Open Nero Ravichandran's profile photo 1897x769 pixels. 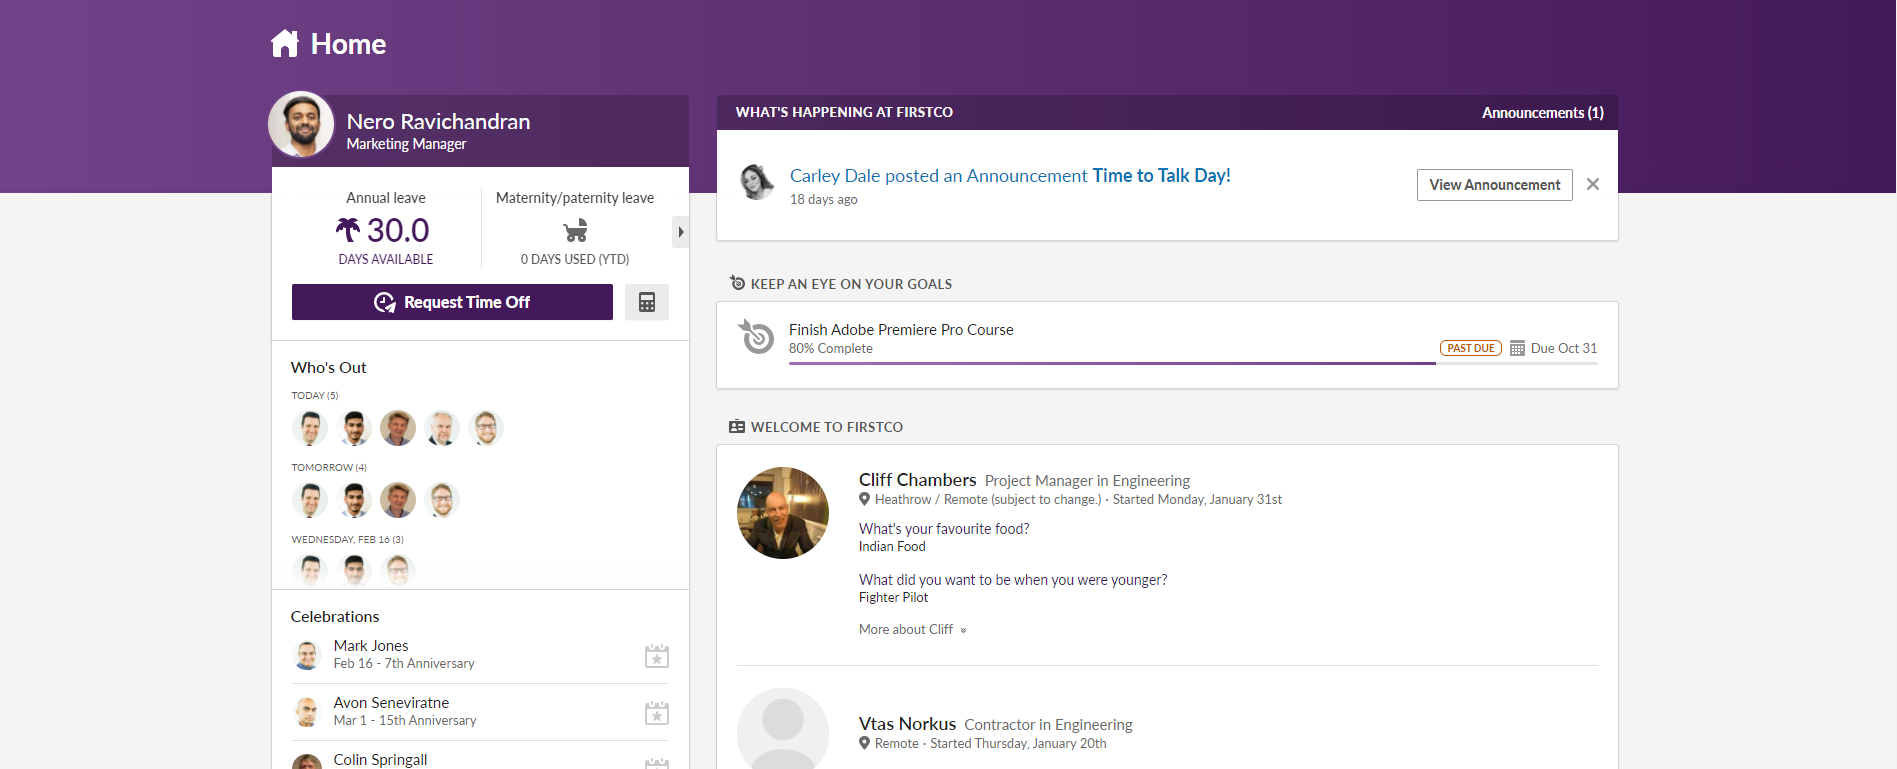pyautogui.click(x=301, y=125)
